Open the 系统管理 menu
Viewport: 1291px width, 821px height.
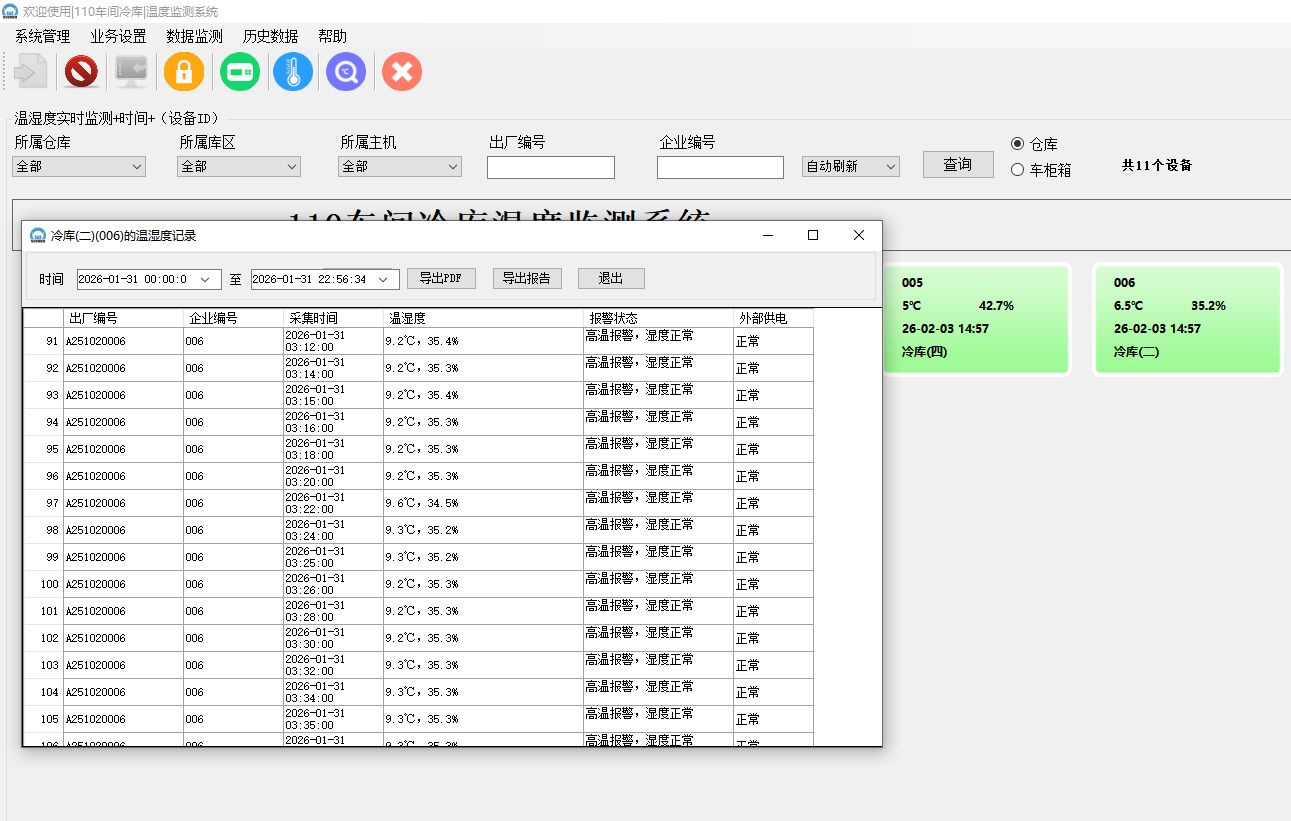click(x=42, y=37)
